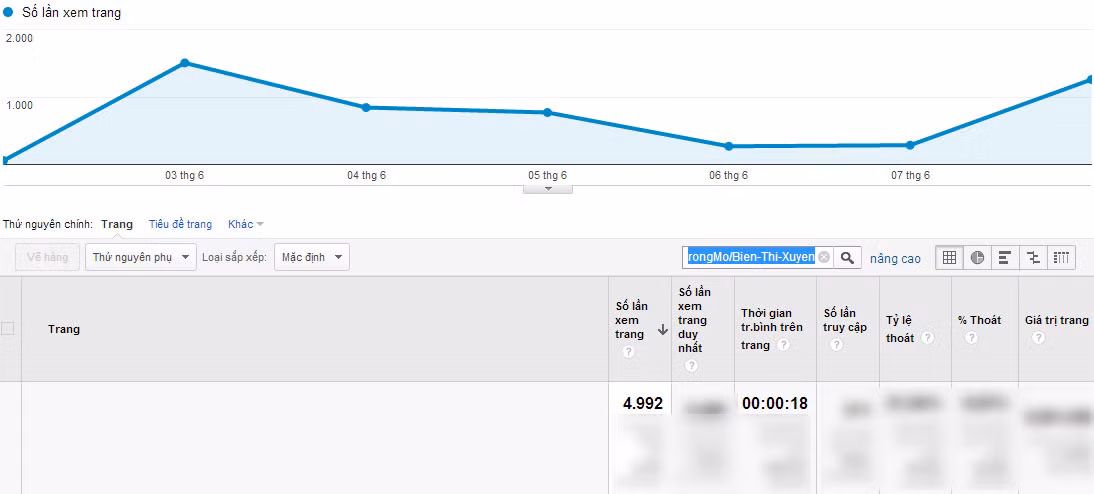Open help for Giá trị trang
This screenshot has width=1094, height=494.
[x=1038, y=338]
